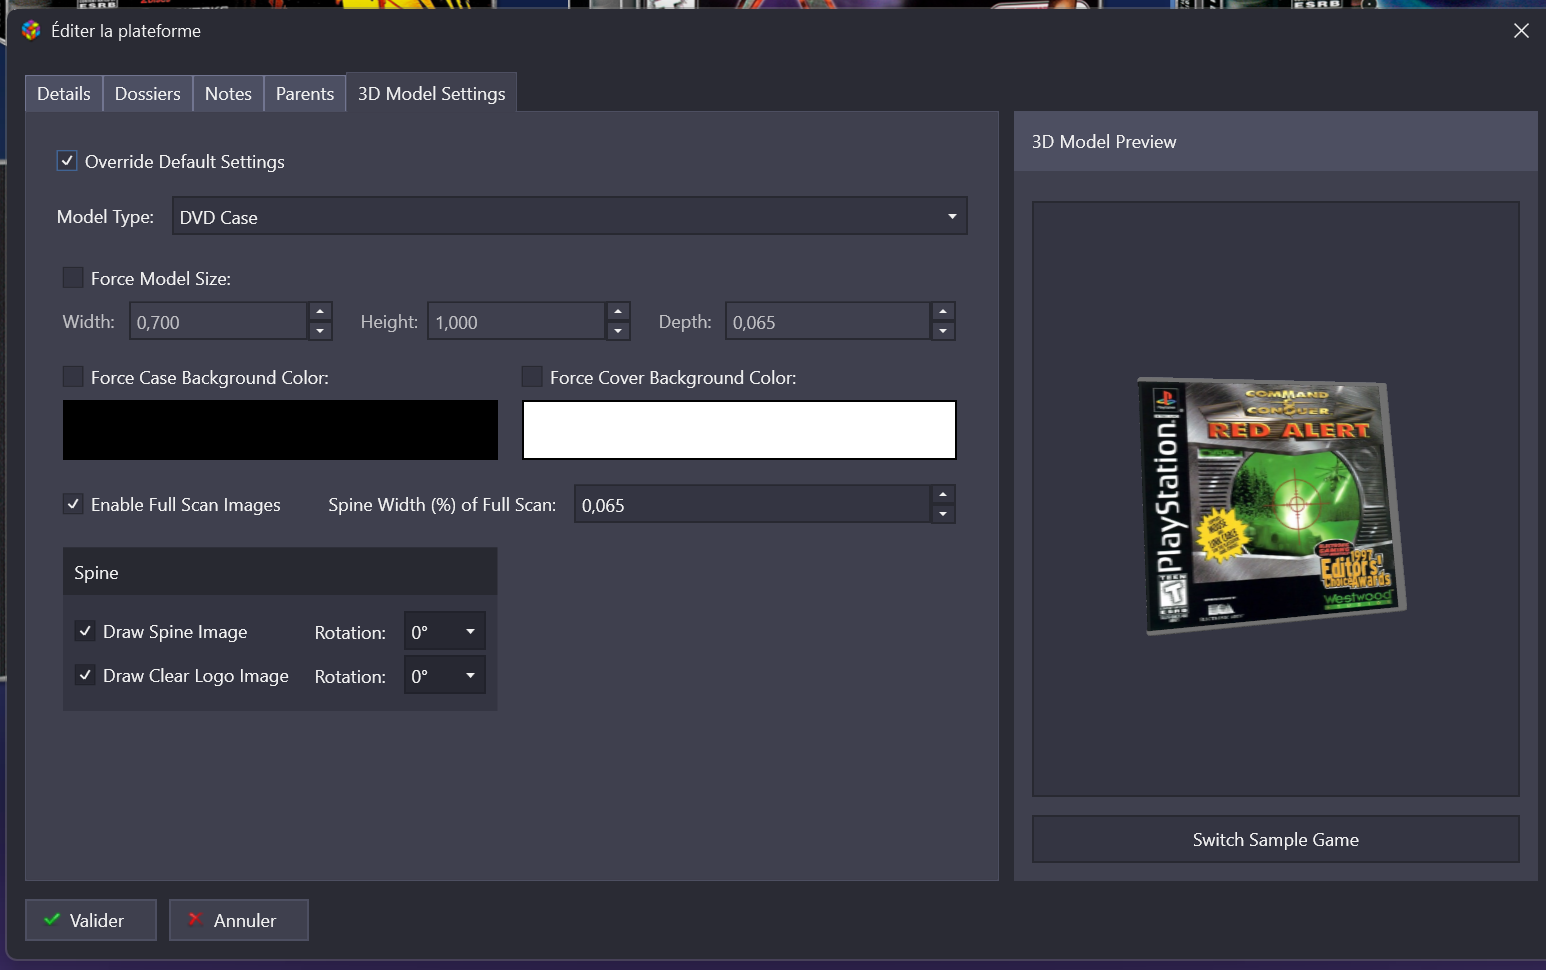Uncheck Override Default Settings

point(67,161)
